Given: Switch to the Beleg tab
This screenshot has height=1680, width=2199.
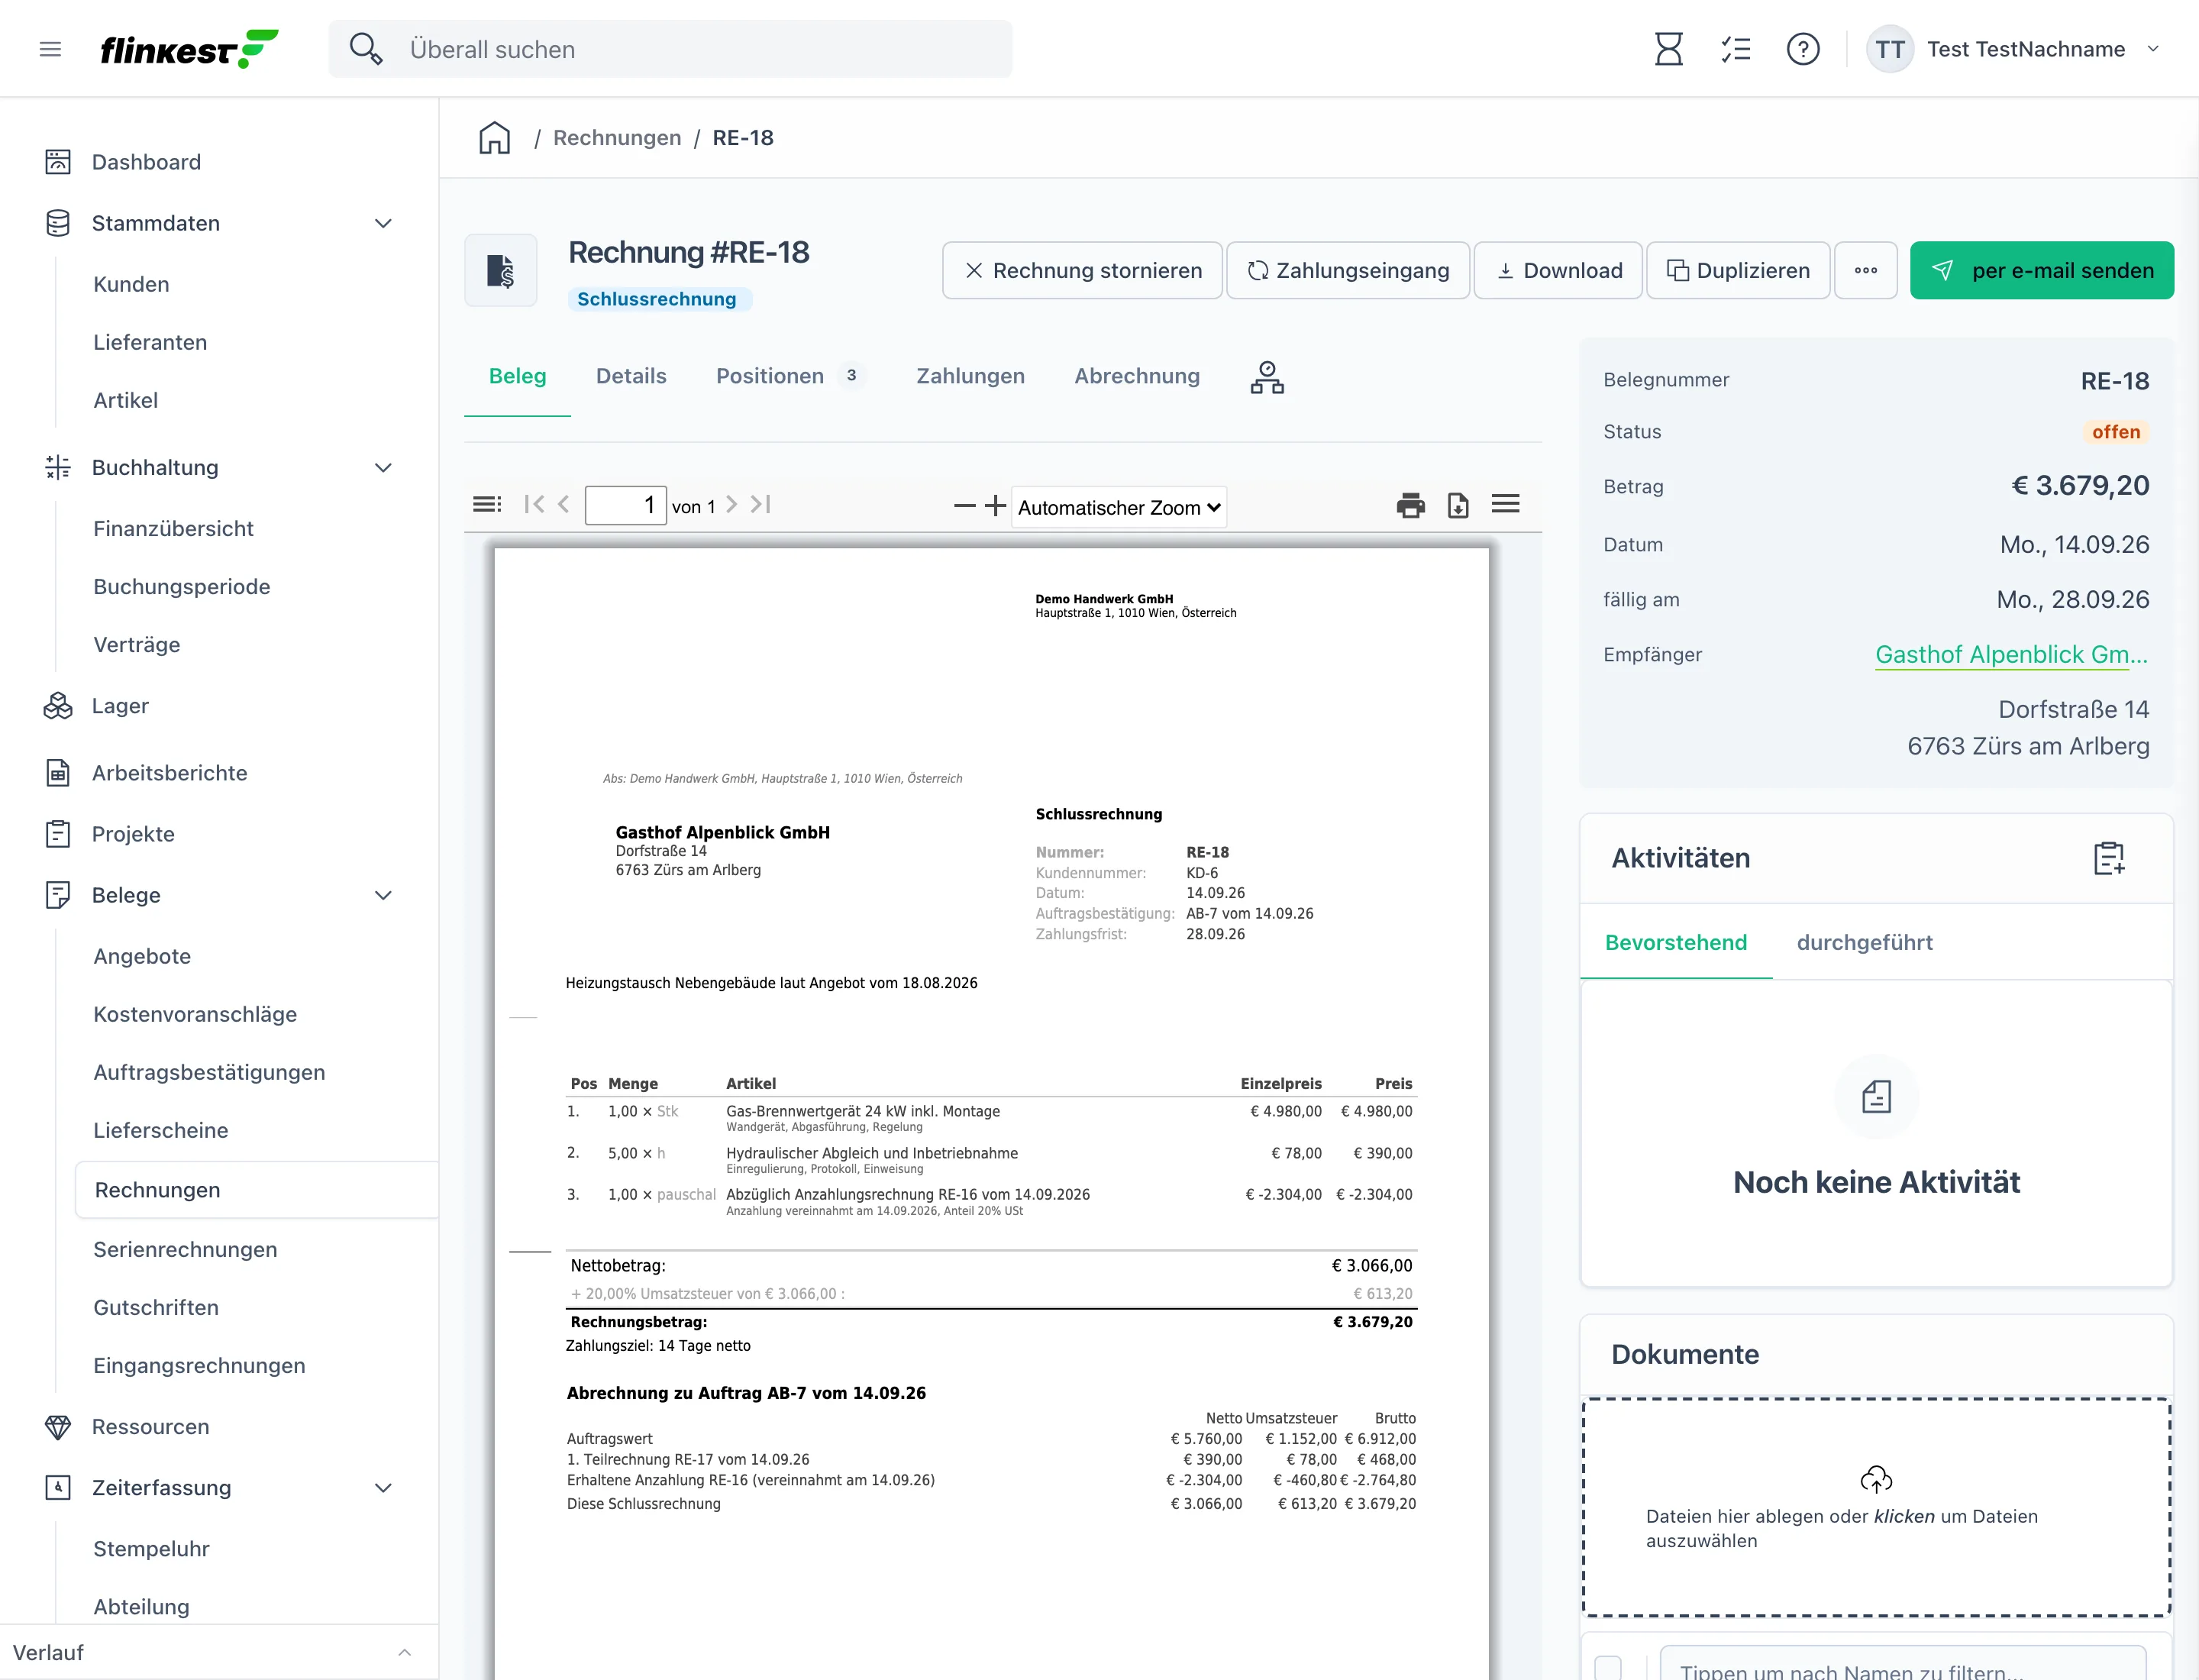Looking at the screenshot, I should [517, 376].
